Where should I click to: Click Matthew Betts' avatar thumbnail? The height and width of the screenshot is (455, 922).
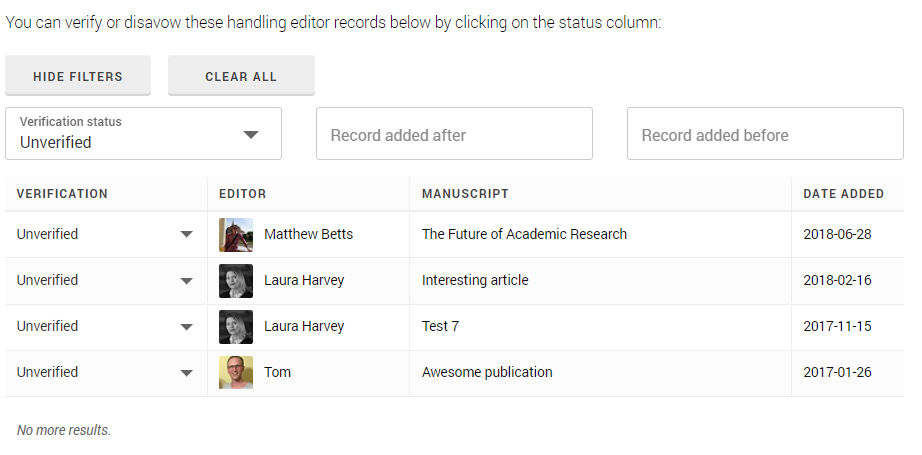click(236, 235)
